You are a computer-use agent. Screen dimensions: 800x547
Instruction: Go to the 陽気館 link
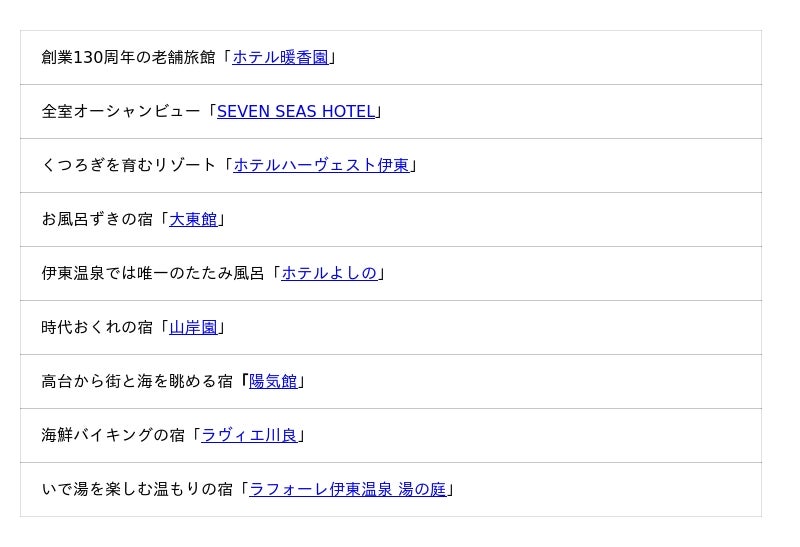point(273,382)
